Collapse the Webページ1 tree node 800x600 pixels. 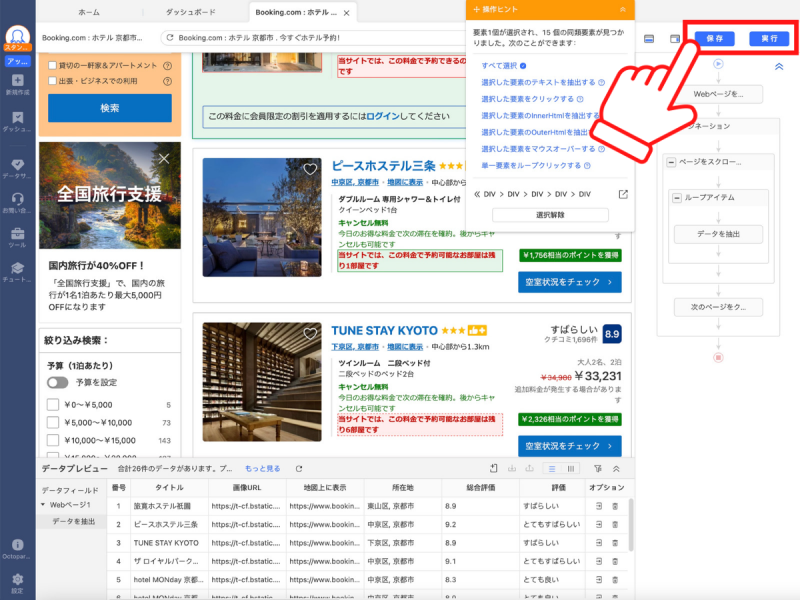[43, 505]
